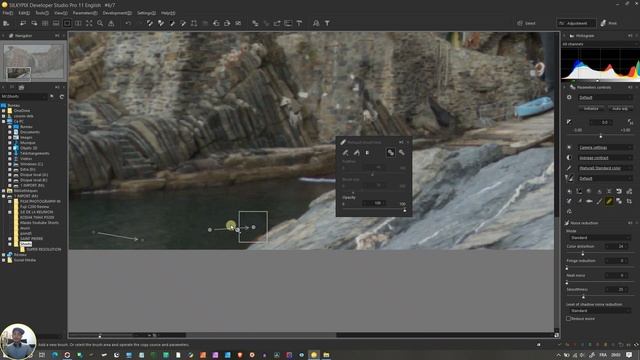This screenshot has width=640, height=360.
Task: Click the Adjustment mode button
Action: click(x=576, y=23)
